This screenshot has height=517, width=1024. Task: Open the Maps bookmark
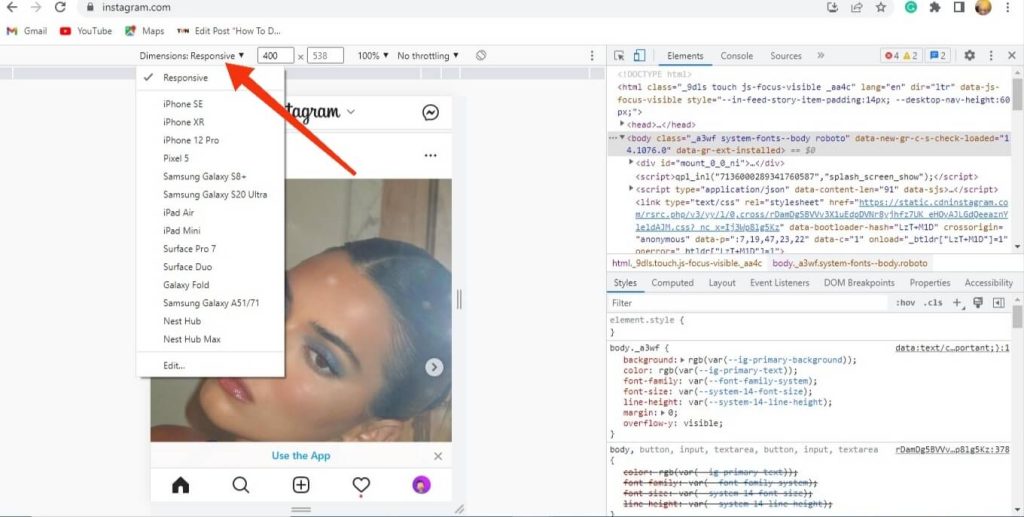click(144, 31)
